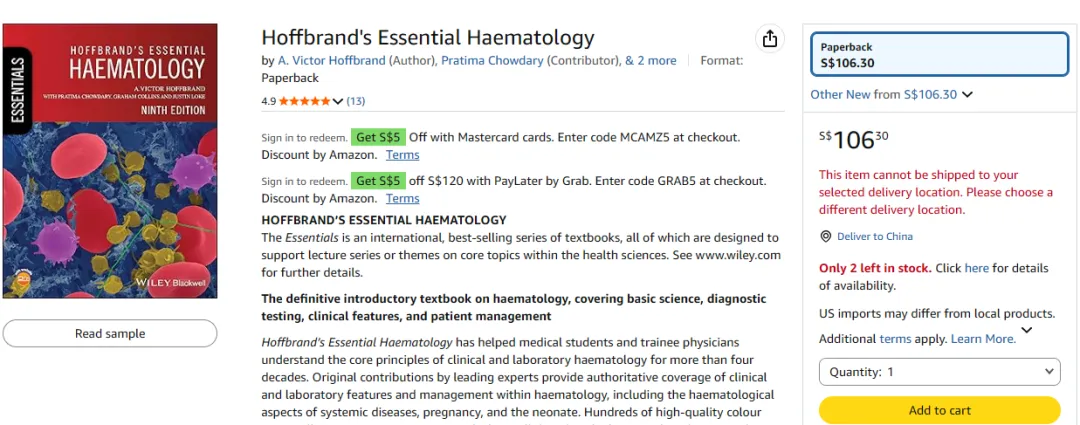
Task: Click the Deliver to China link
Action: [875, 236]
